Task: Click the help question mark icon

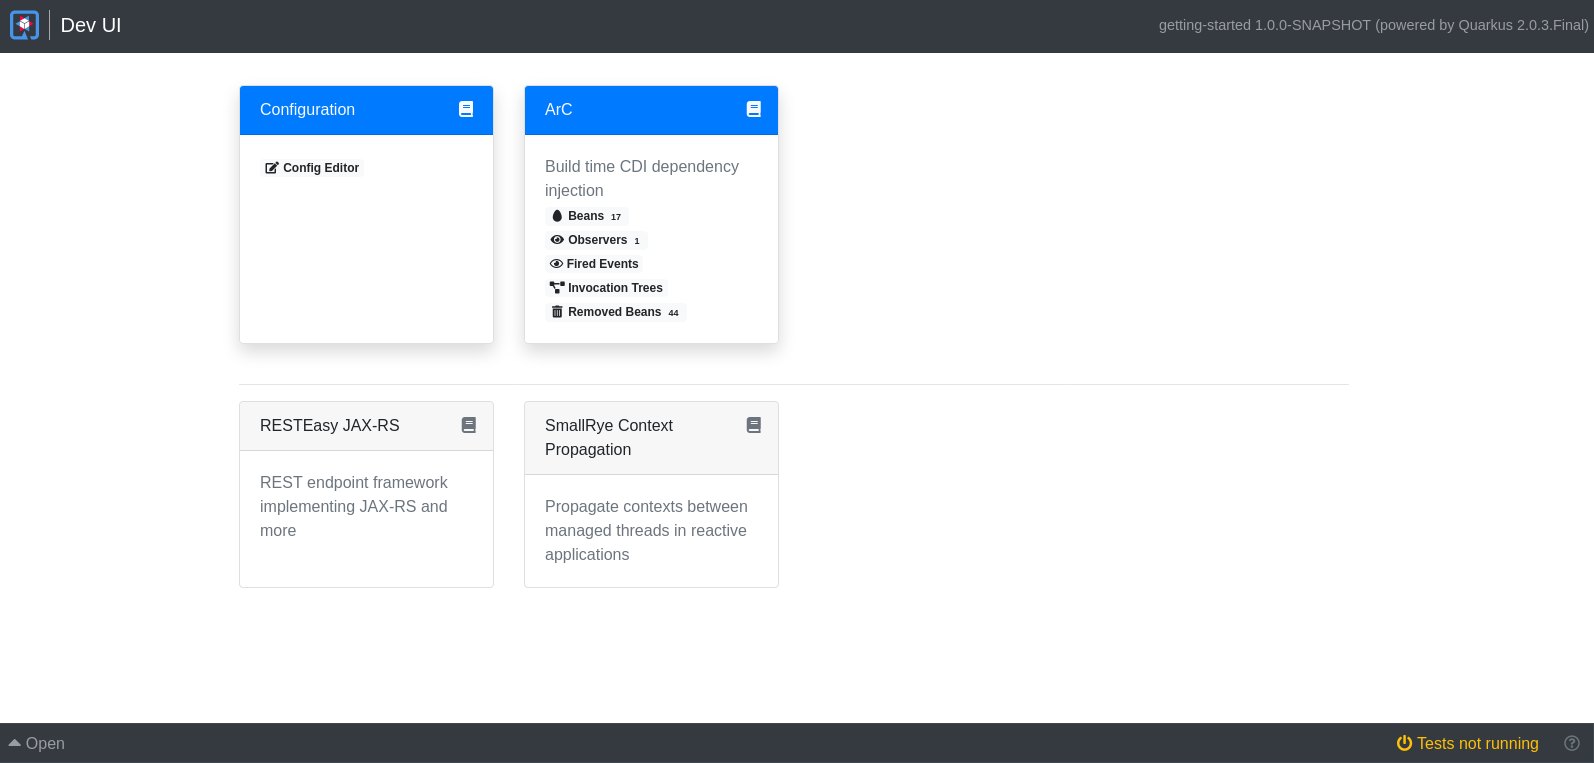Action: coord(1572,743)
